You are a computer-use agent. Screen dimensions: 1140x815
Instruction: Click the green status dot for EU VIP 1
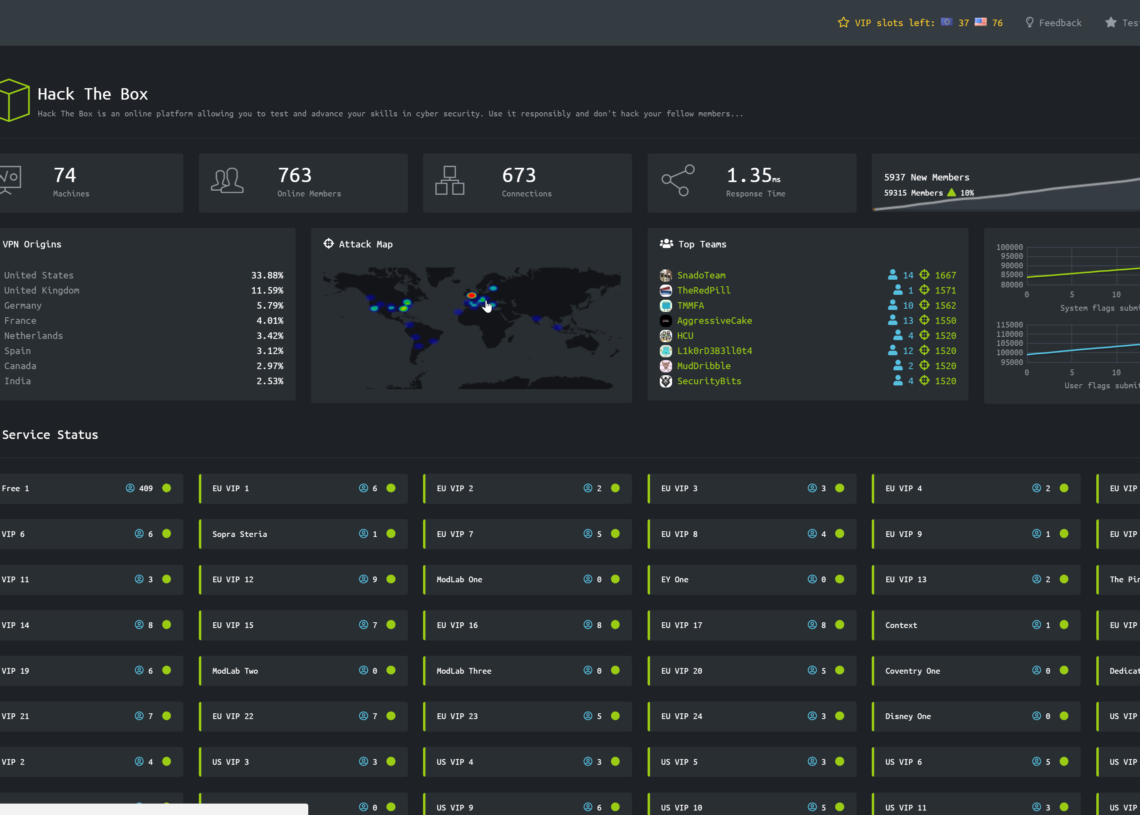pos(391,489)
